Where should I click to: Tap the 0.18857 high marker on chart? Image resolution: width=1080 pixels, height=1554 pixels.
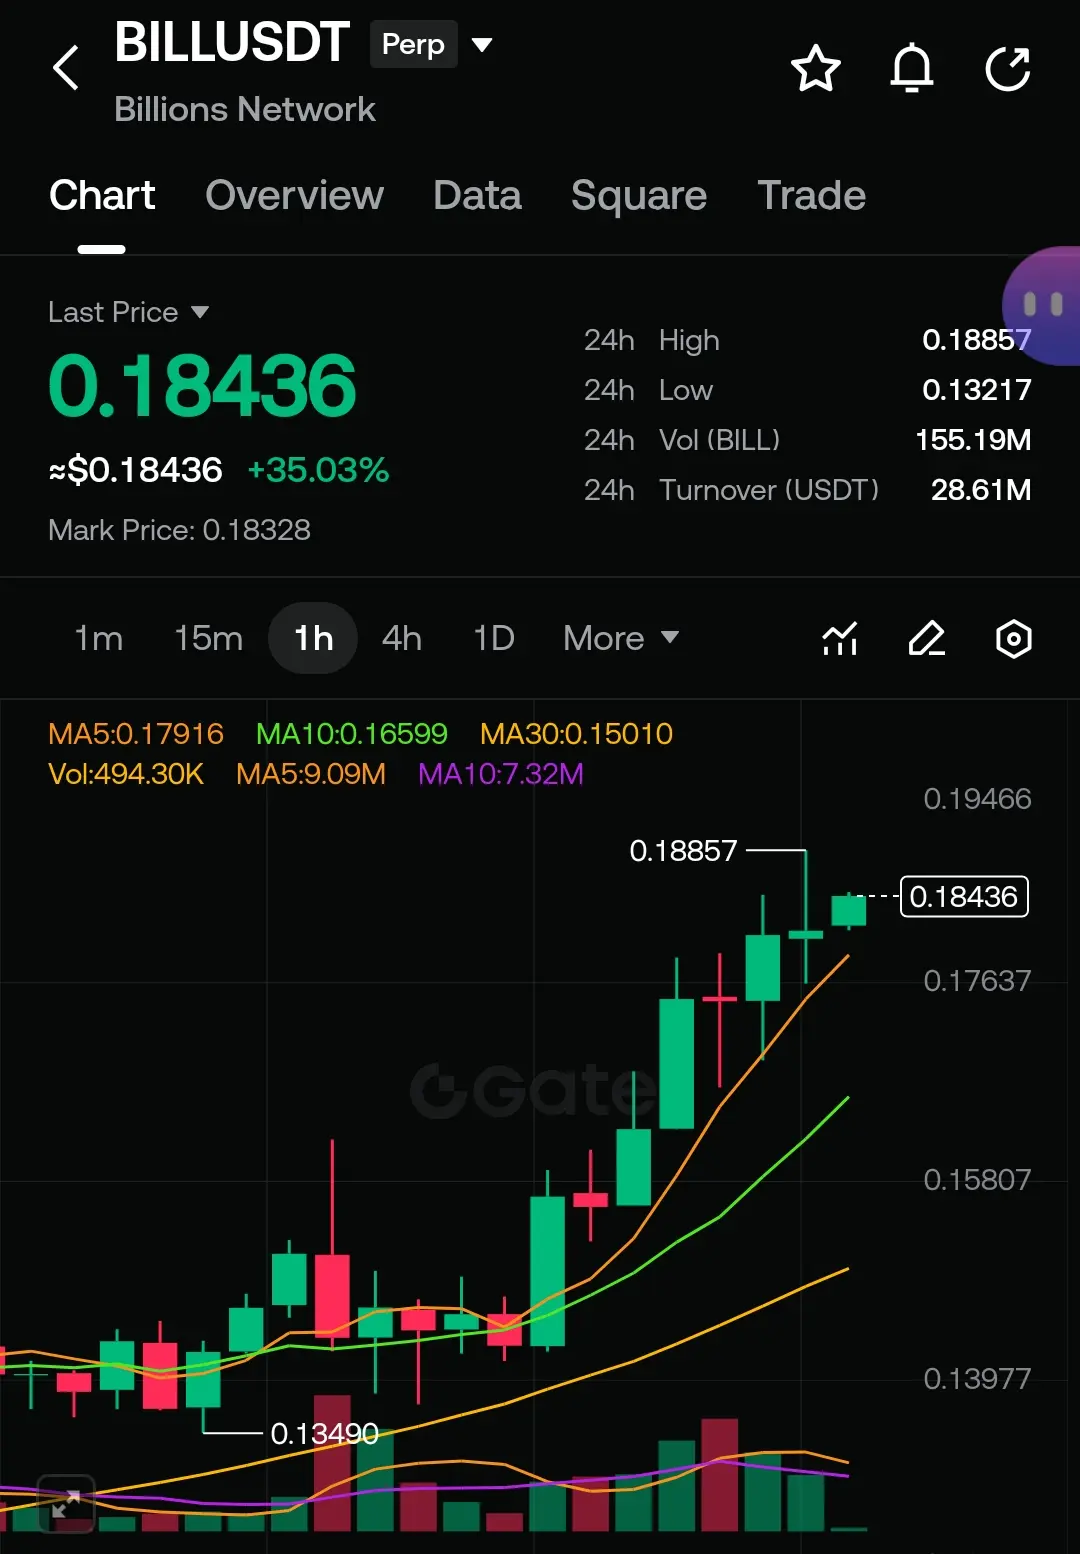click(683, 851)
